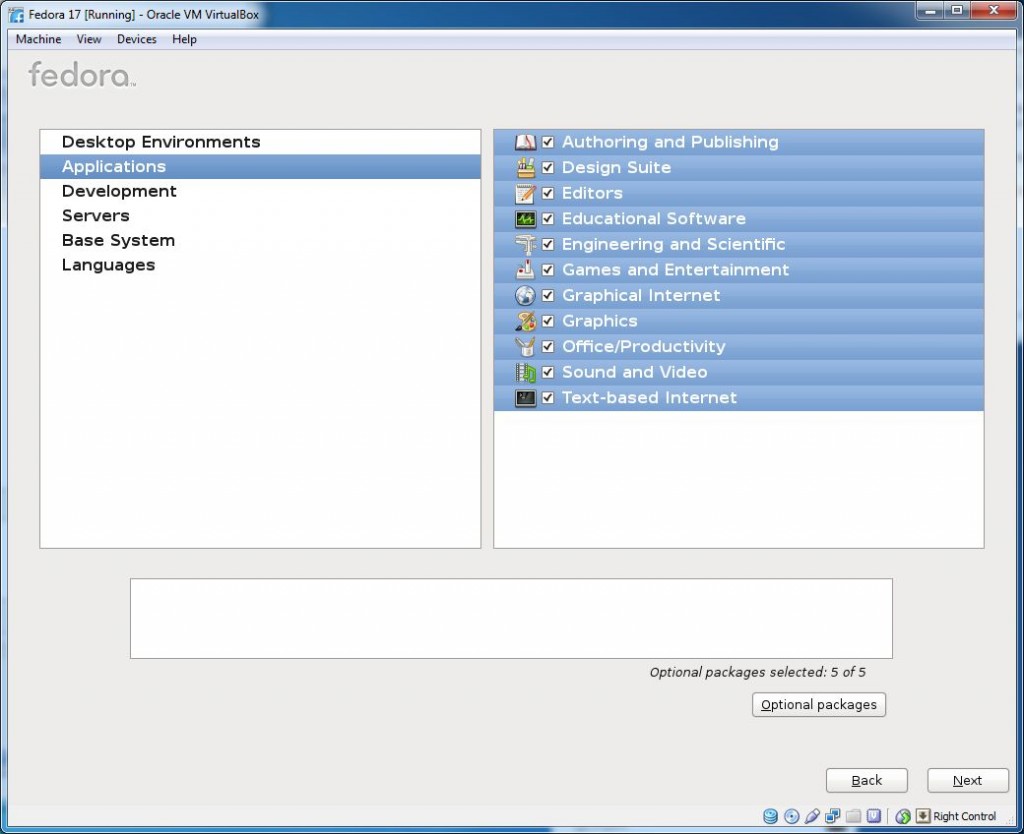
Task: Go back with the Back button
Action: click(867, 780)
